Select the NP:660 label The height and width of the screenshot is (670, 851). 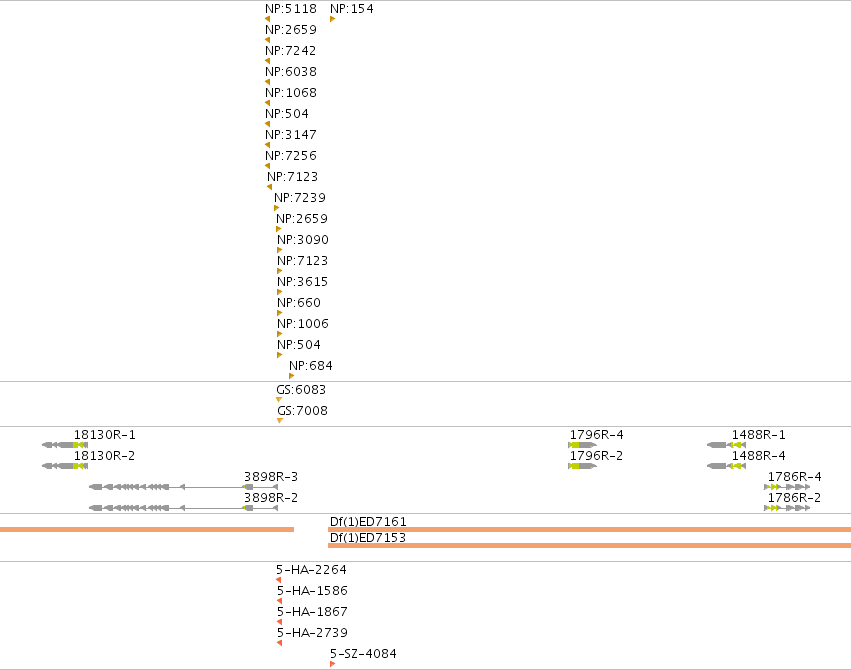click(x=299, y=303)
